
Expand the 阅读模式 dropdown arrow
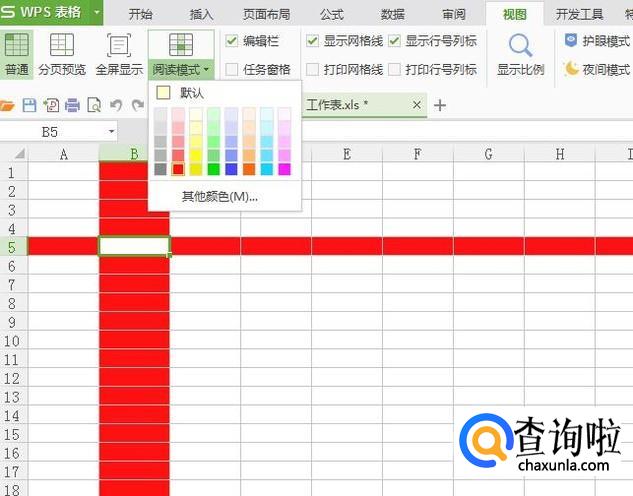pyautogui.click(x=206, y=70)
